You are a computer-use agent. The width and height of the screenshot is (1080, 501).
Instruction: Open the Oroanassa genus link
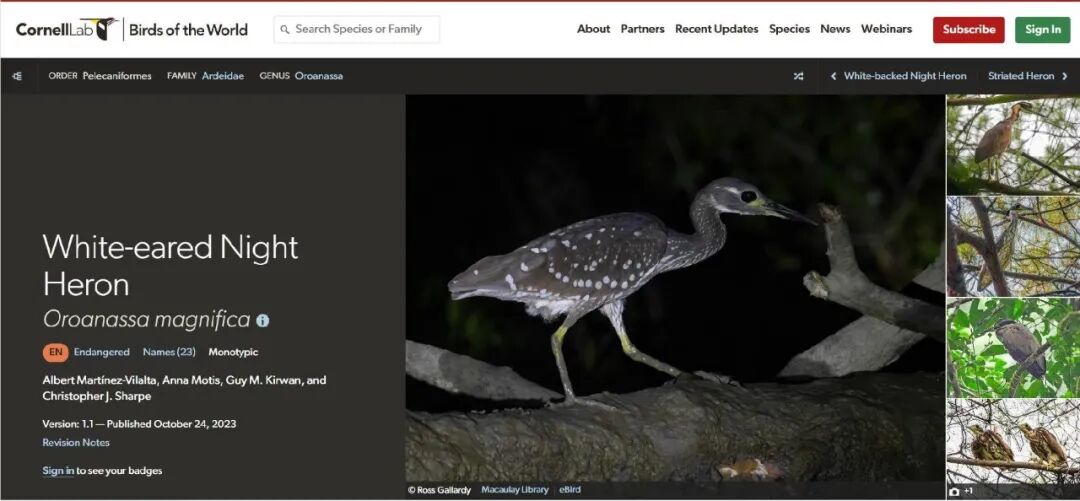tap(319, 76)
